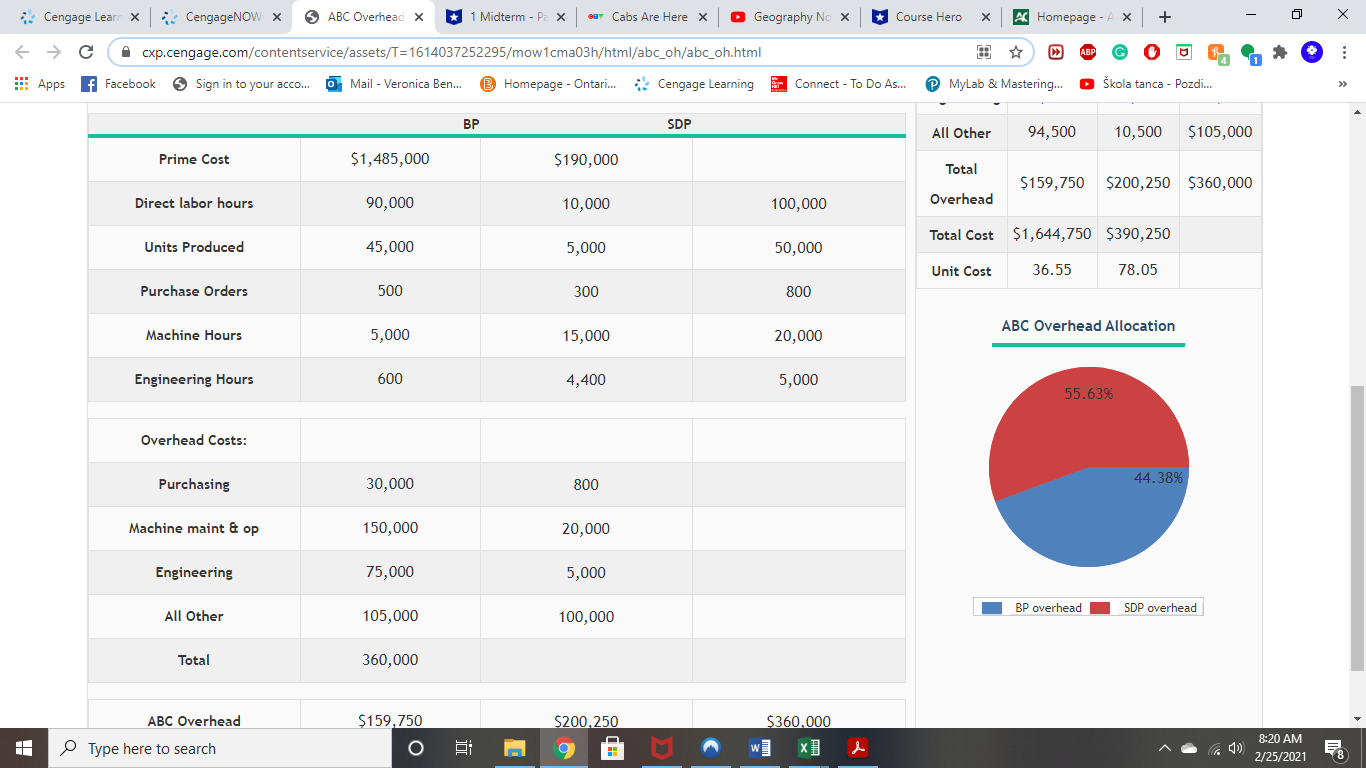The width and height of the screenshot is (1366, 768).
Task: Open Chrome's three-dot menu
Action: coord(1343,51)
